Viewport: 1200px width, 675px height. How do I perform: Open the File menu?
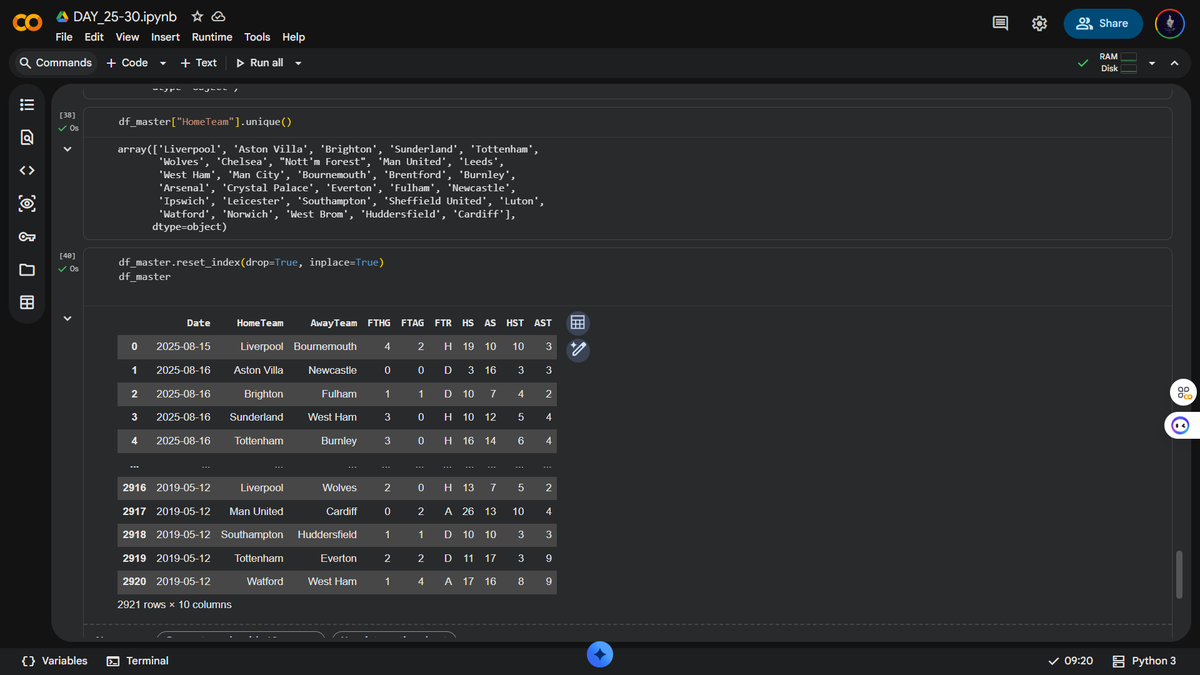tap(64, 37)
